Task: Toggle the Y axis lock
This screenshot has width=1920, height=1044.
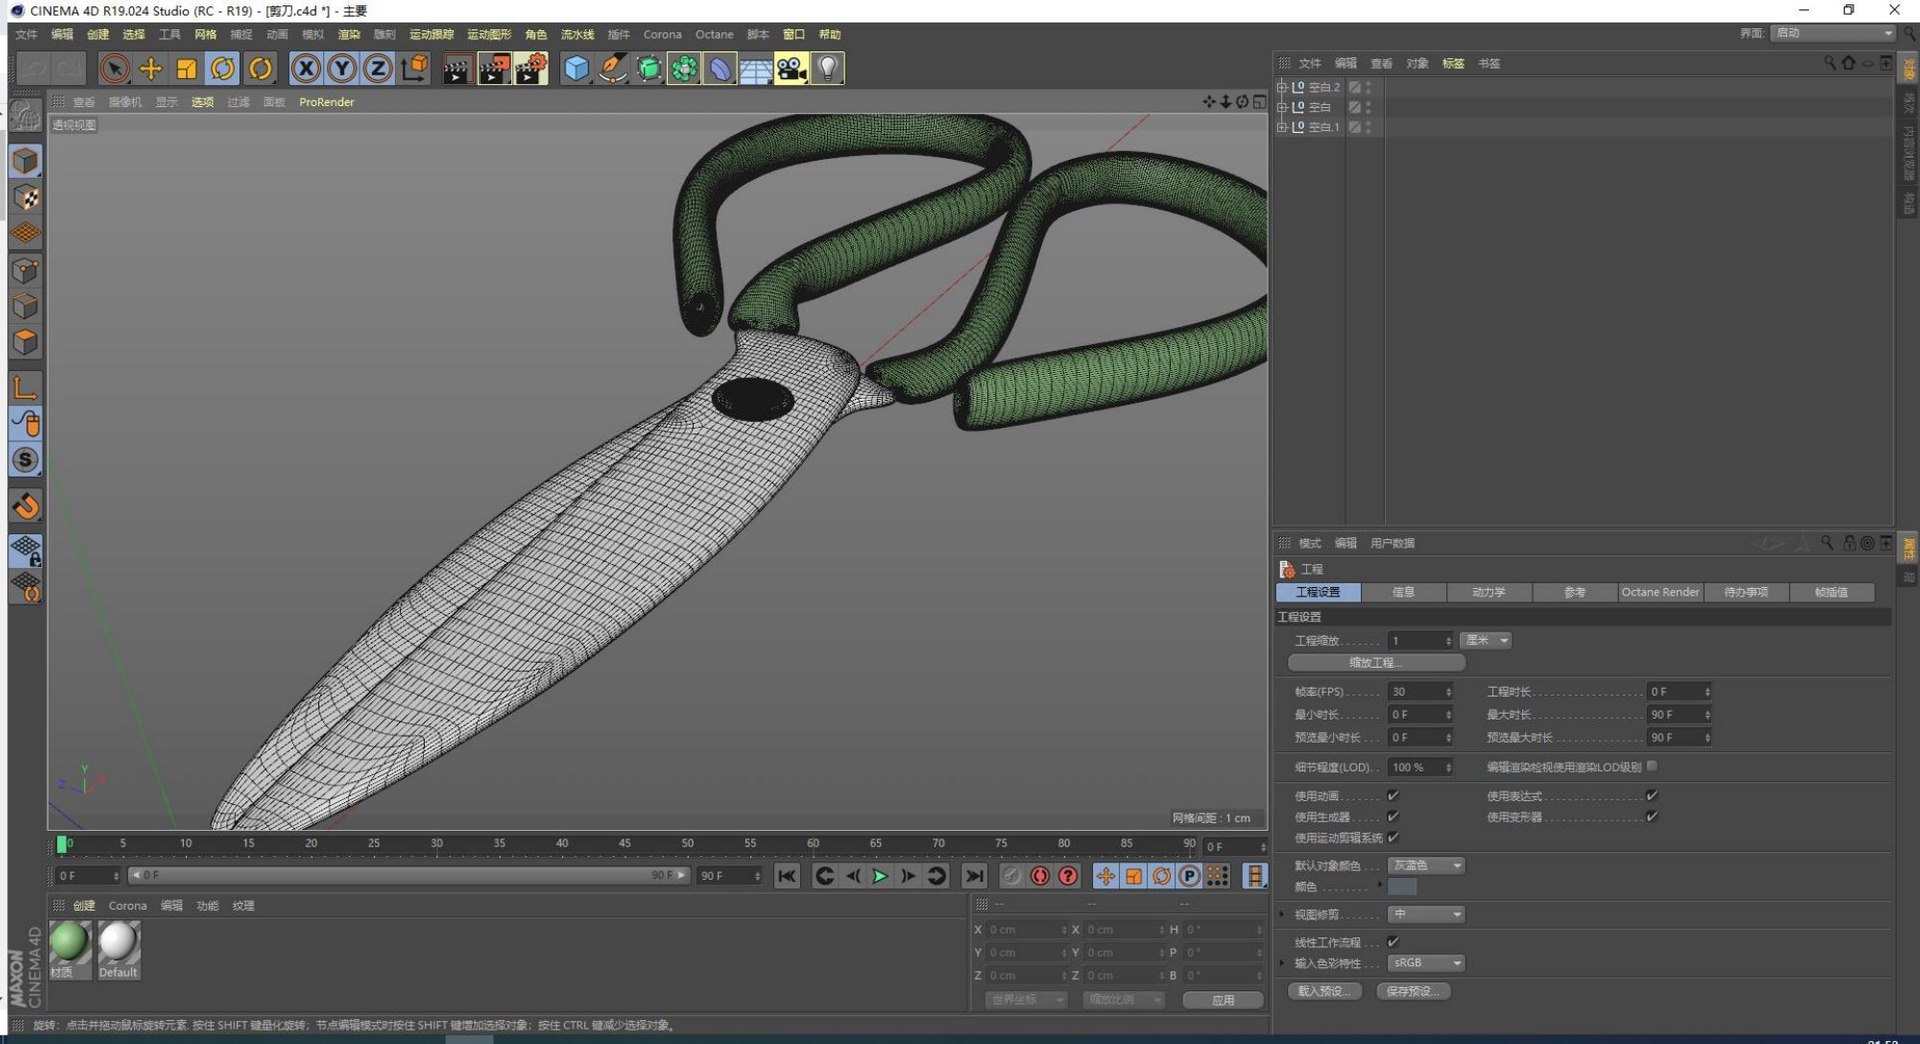Action: [x=342, y=68]
